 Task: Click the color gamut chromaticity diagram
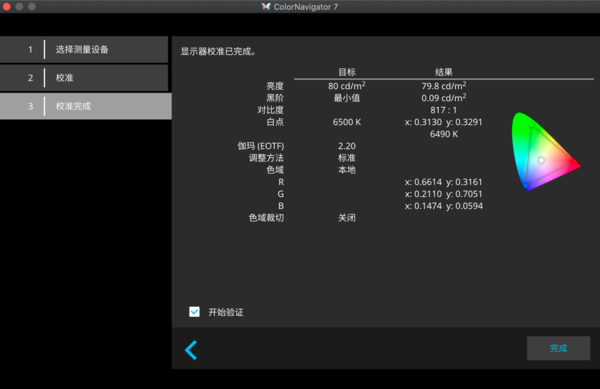tap(546, 151)
